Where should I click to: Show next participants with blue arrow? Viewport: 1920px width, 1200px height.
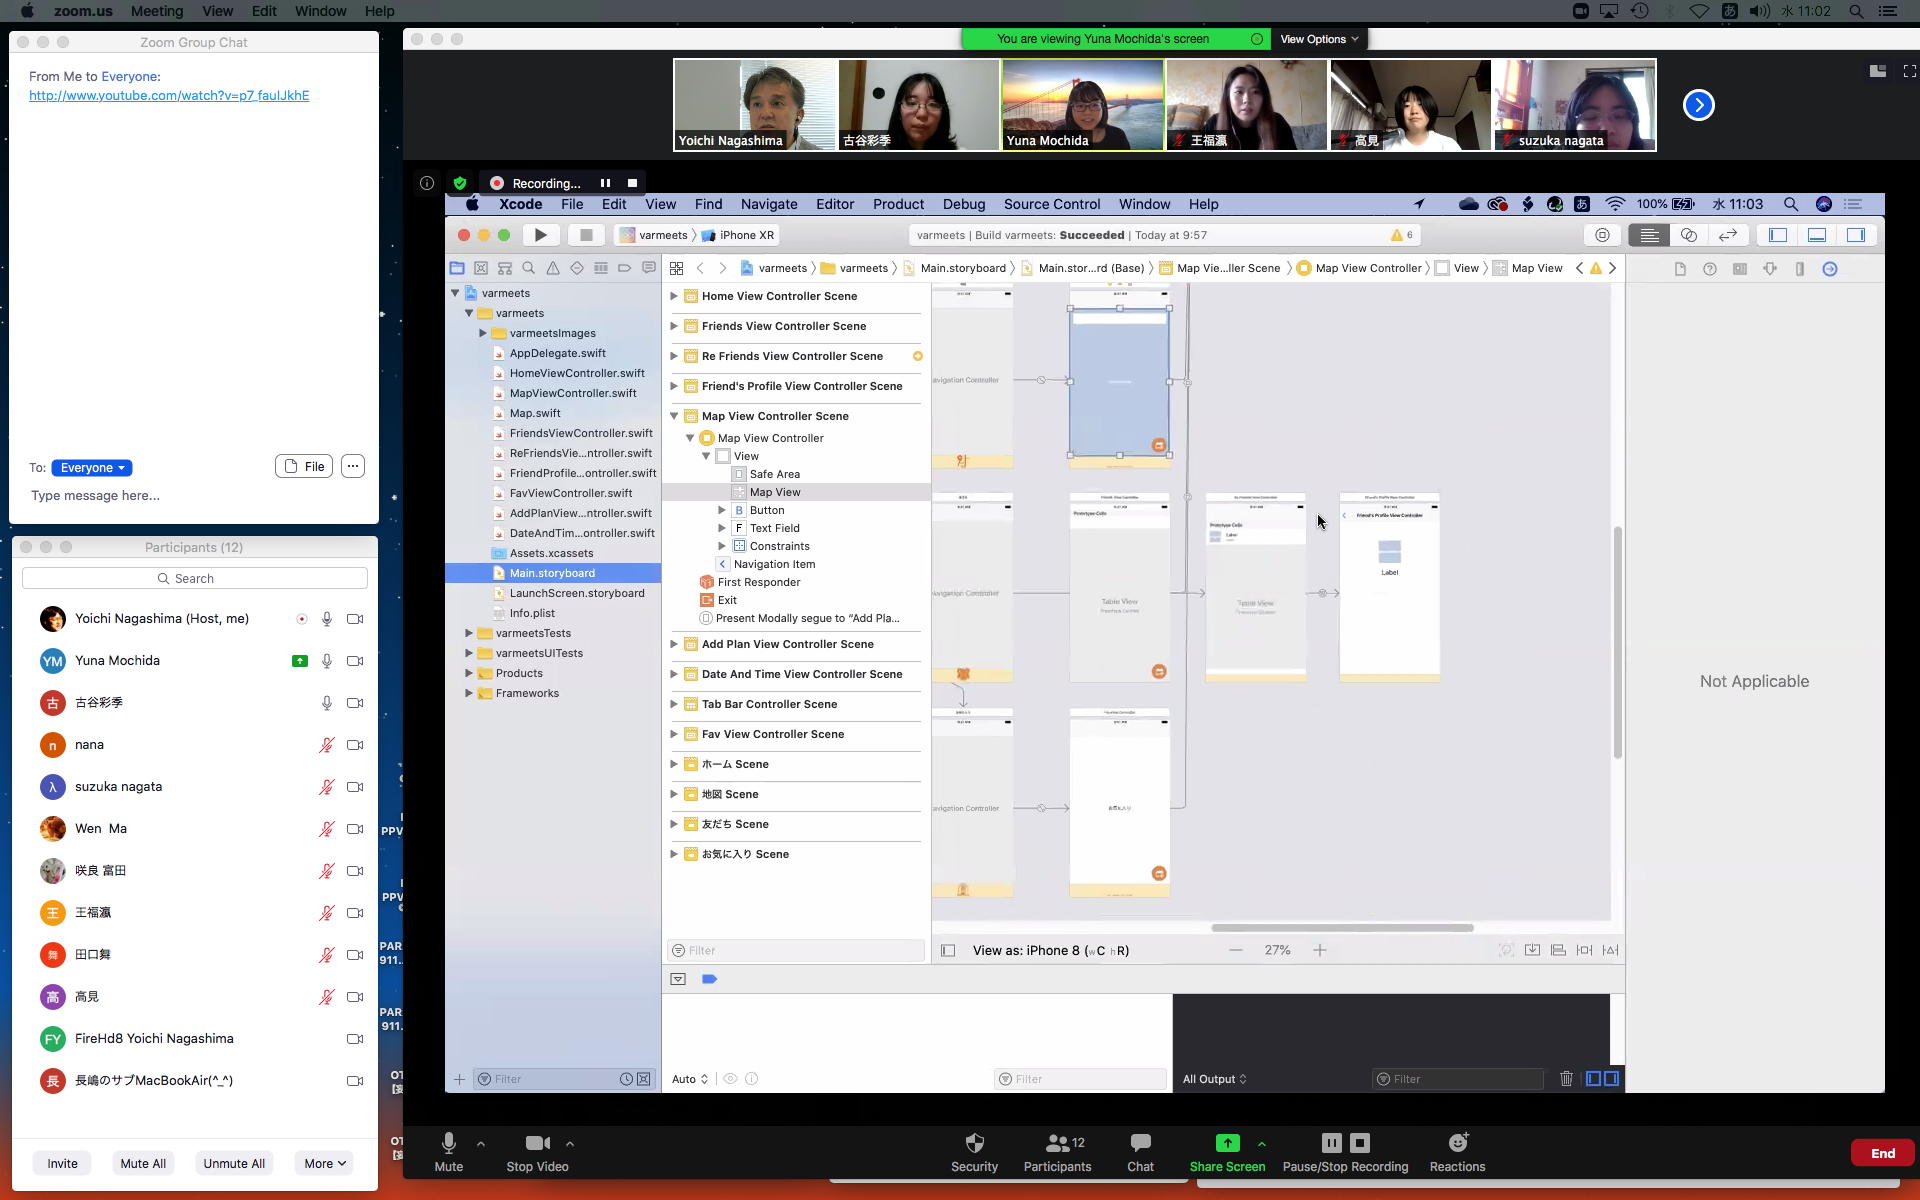1698,105
